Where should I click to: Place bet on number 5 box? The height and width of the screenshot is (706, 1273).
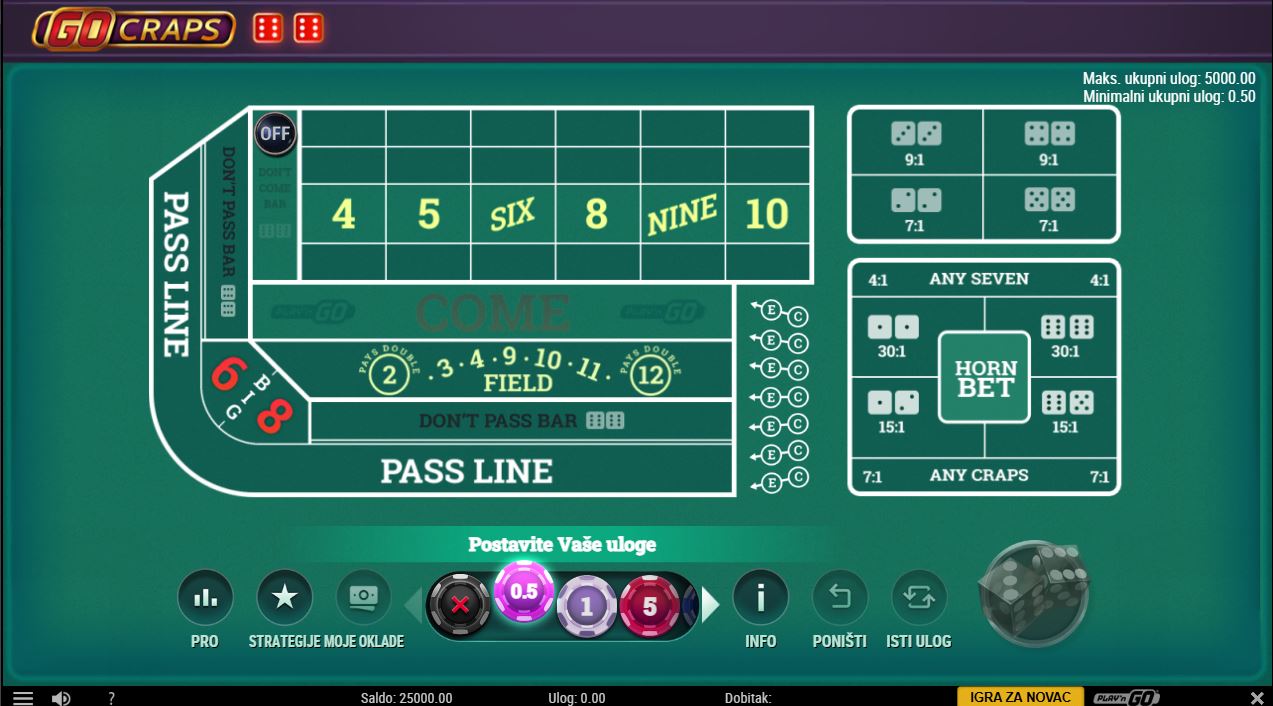(428, 213)
